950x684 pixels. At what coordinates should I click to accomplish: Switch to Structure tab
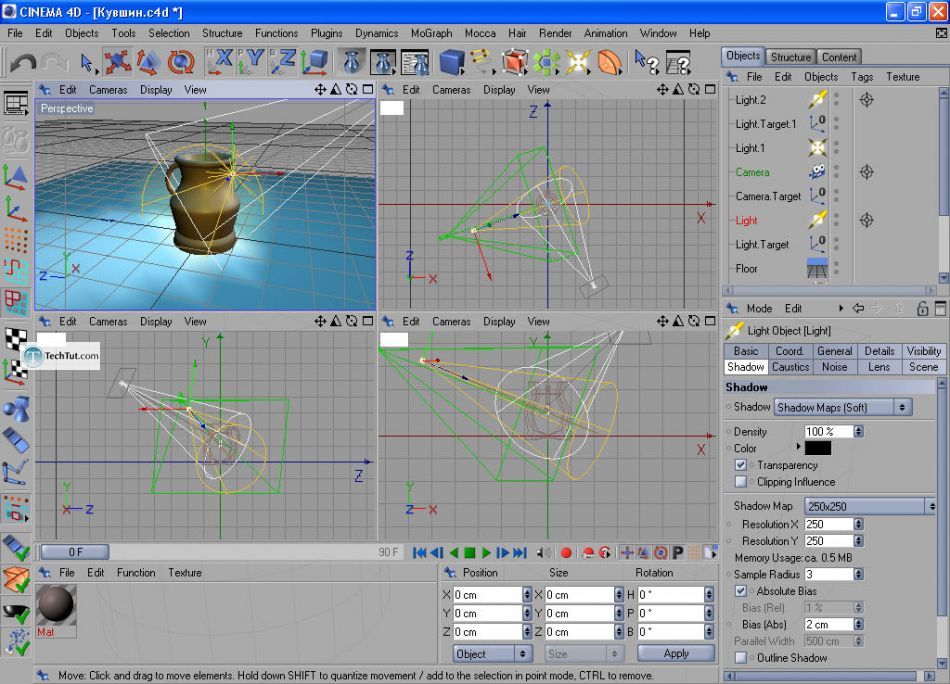[790, 57]
